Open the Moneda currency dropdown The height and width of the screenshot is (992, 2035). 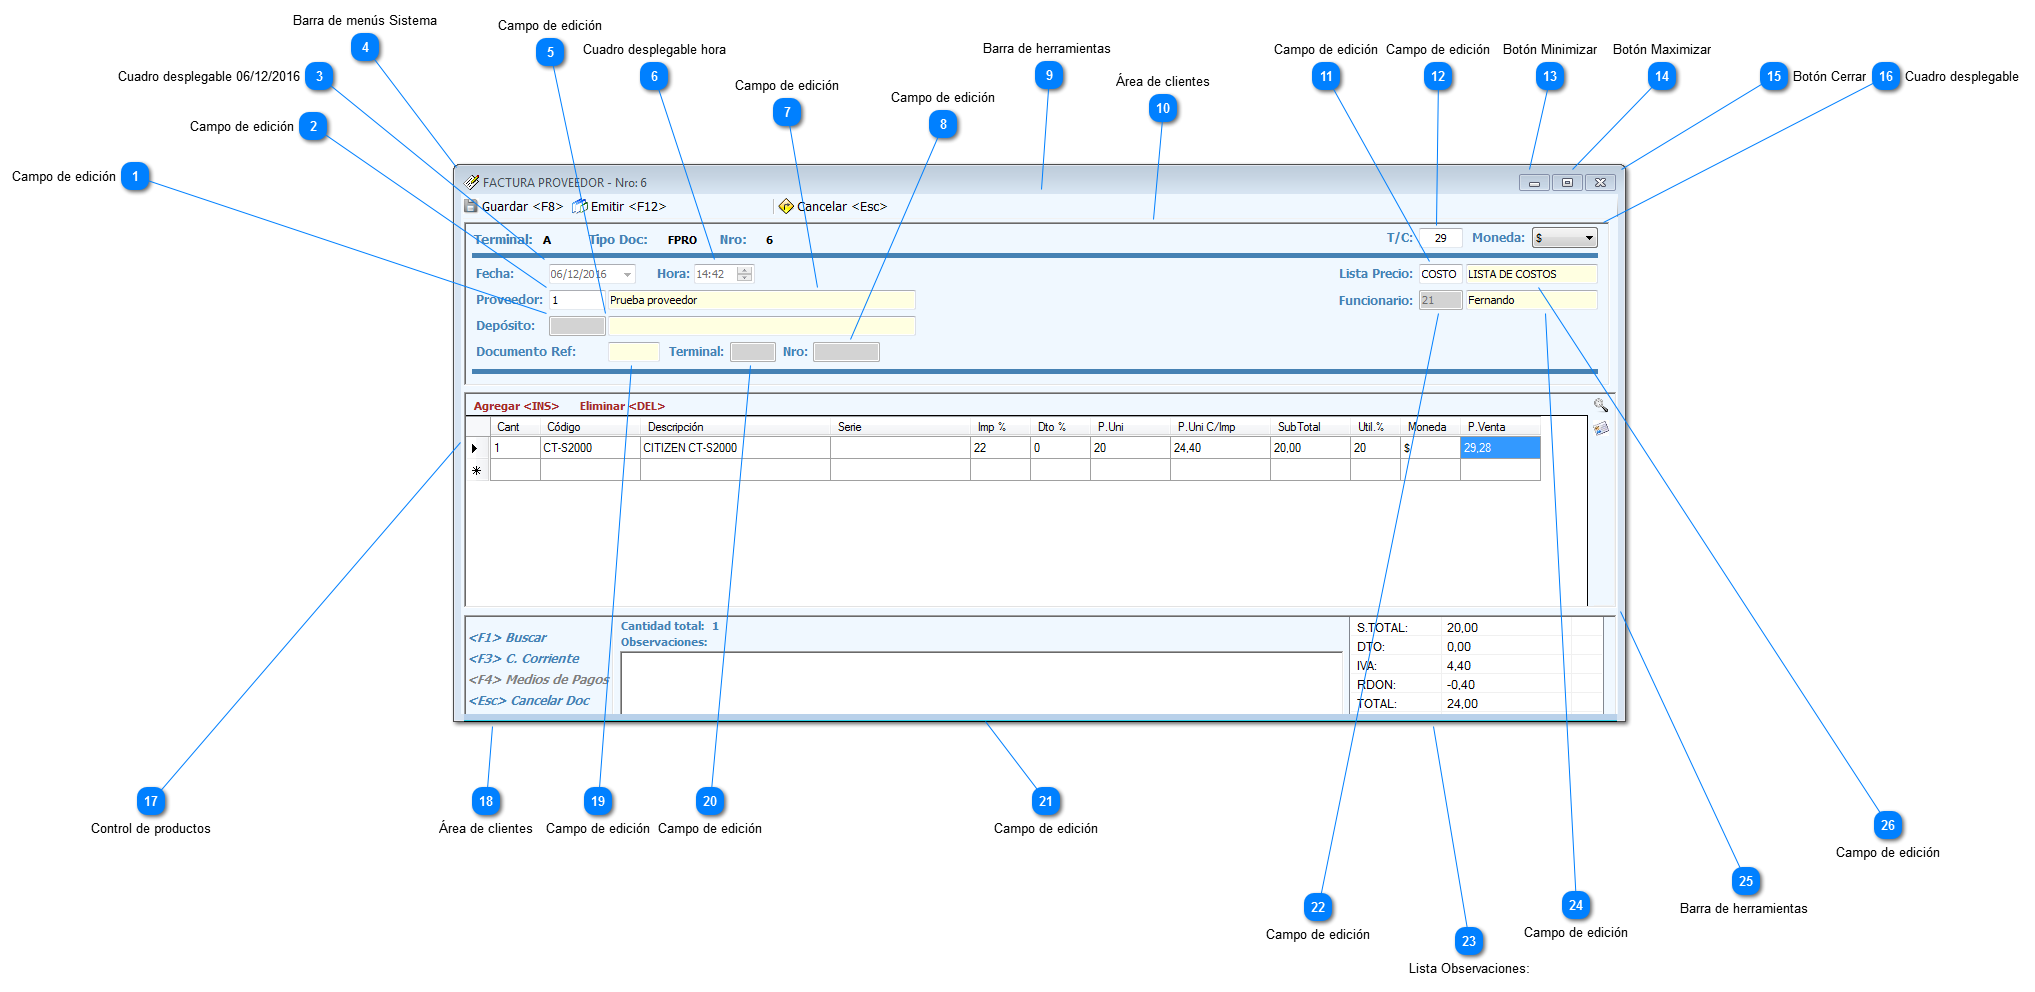click(x=1589, y=238)
